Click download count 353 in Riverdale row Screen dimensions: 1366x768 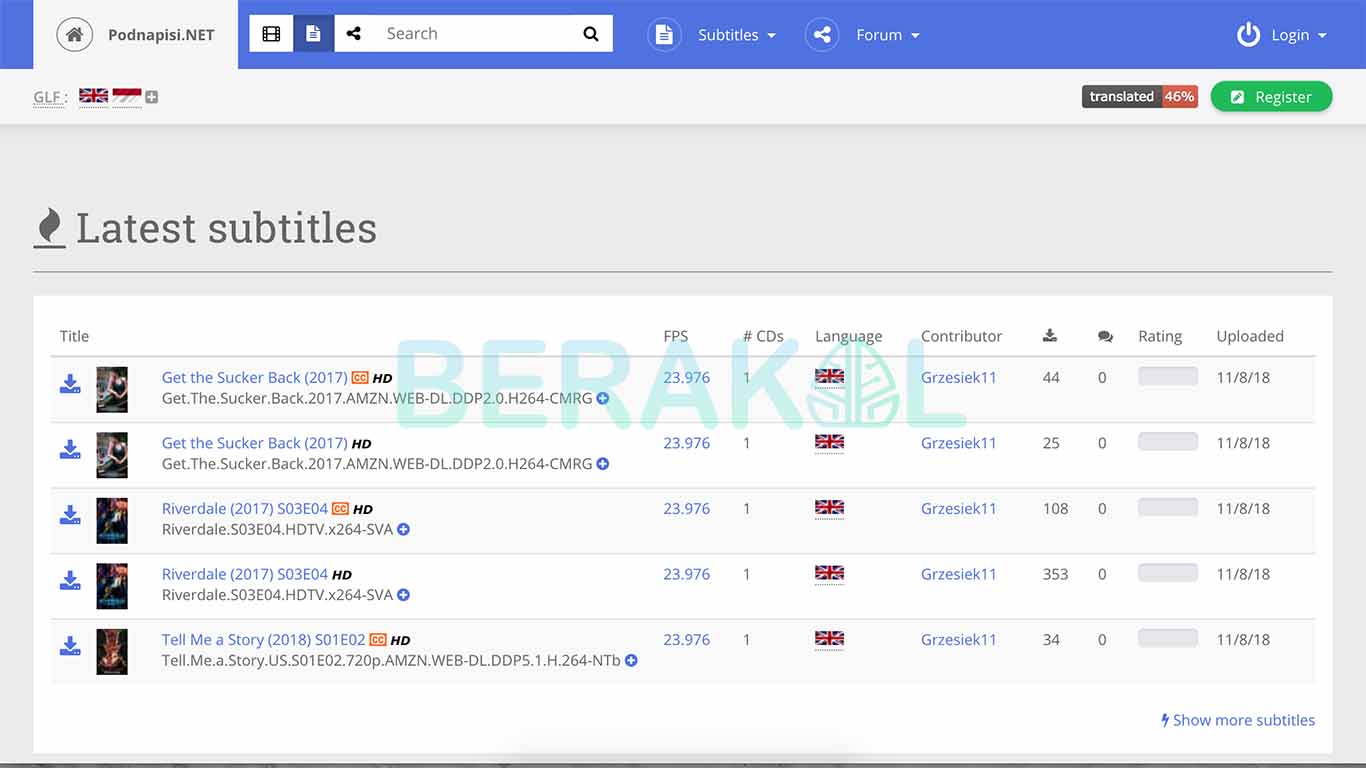(1056, 574)
